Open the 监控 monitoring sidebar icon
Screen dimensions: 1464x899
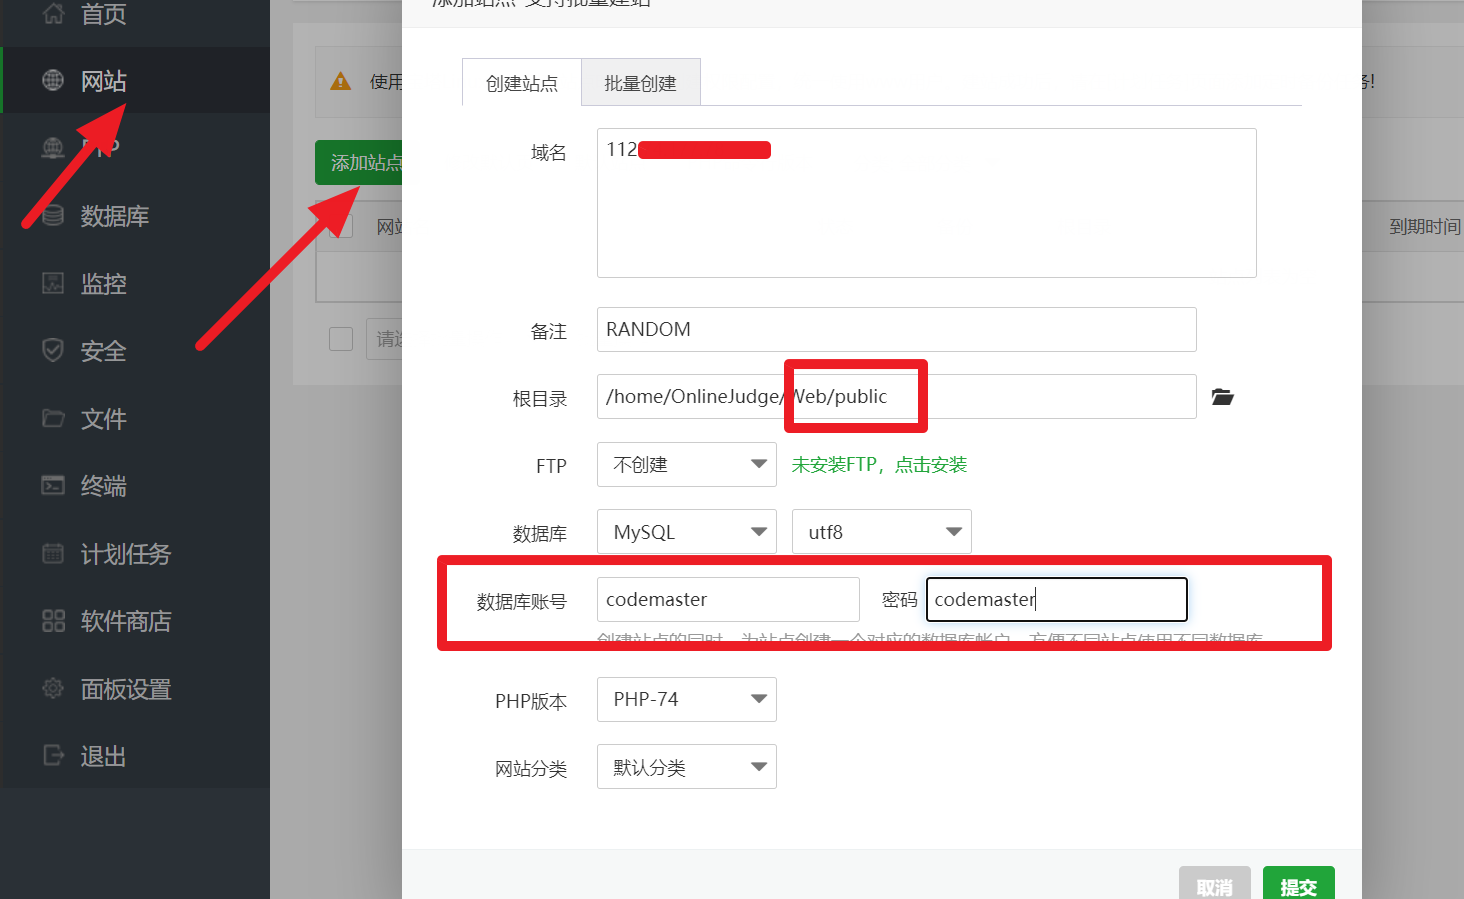click(x=53, y=284)
